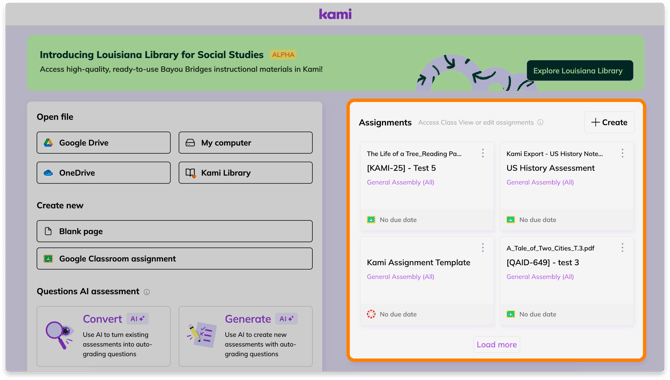Load more assignments

pyautogui.click(x=497, y=345)
